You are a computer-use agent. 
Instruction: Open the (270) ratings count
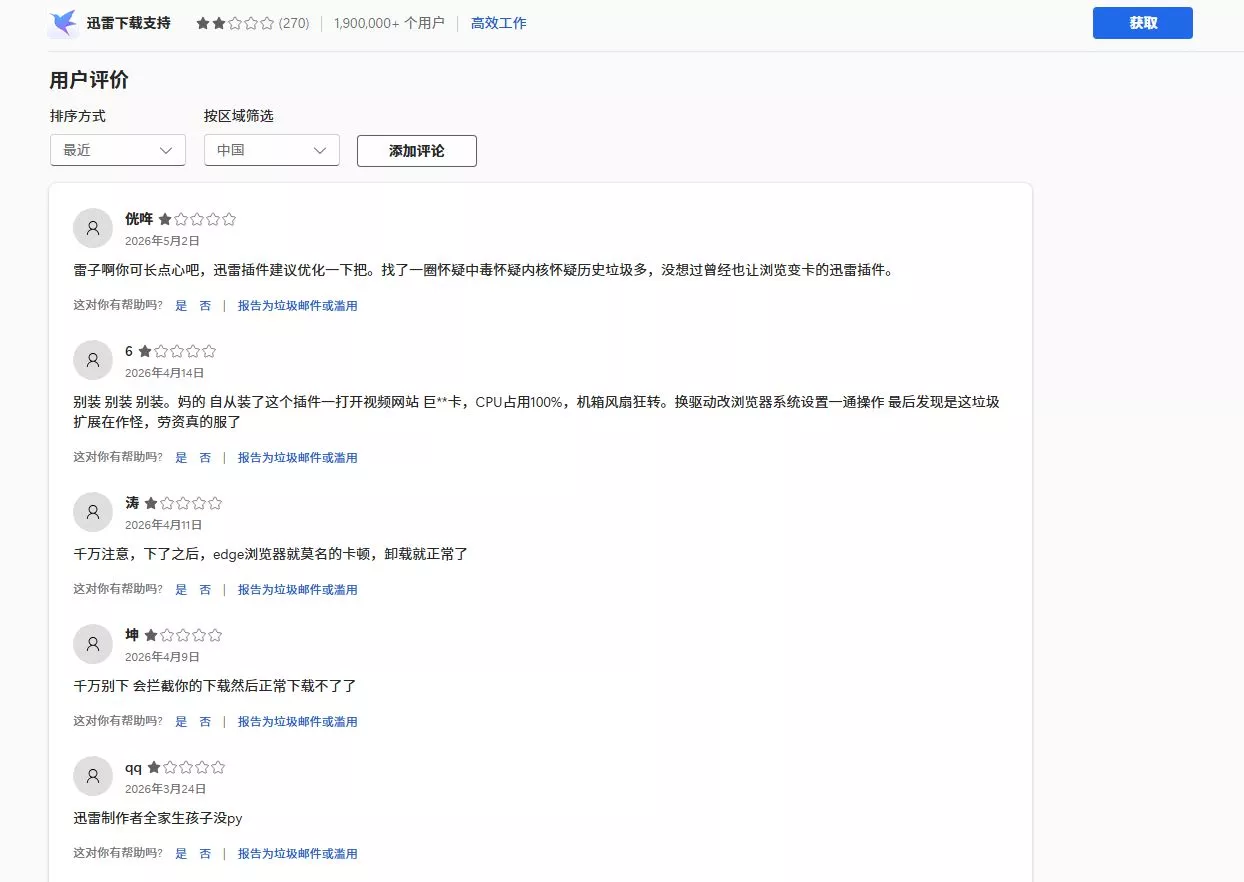point(293,23)
